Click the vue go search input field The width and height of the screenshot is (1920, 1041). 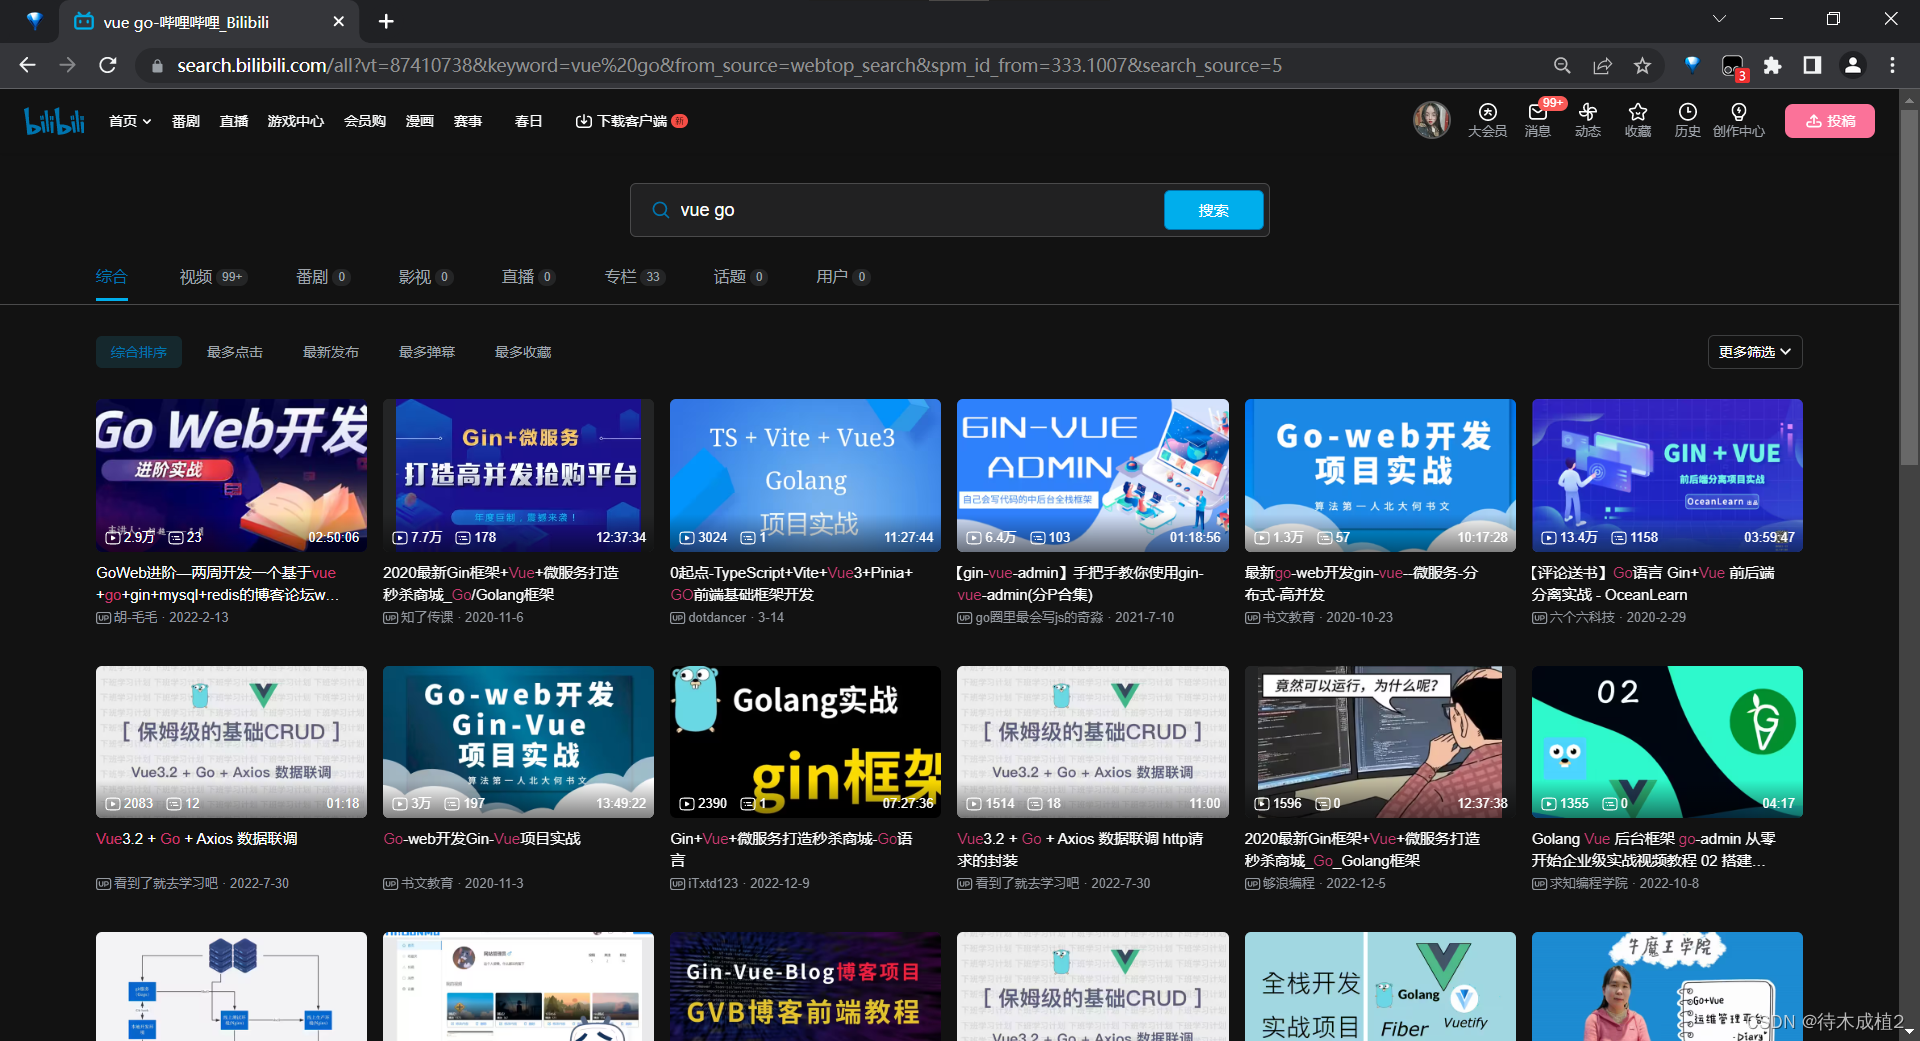coord(915,210)
